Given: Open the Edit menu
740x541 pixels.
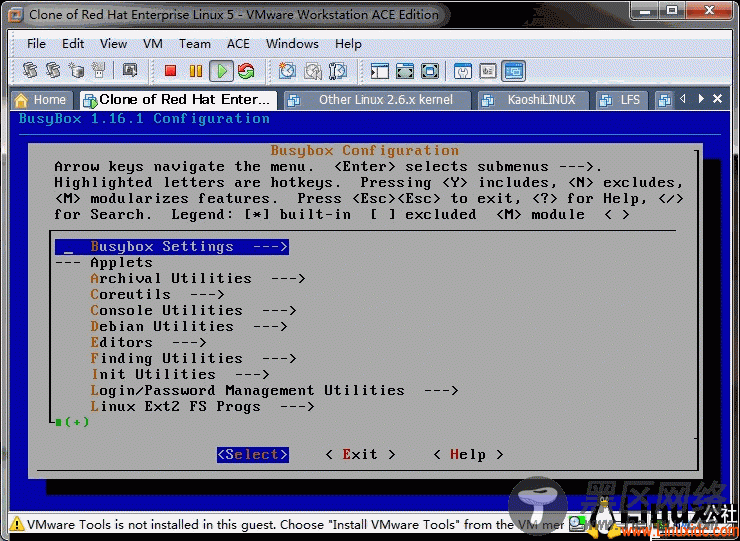Looking at the screenshot, I should [73, 44].
